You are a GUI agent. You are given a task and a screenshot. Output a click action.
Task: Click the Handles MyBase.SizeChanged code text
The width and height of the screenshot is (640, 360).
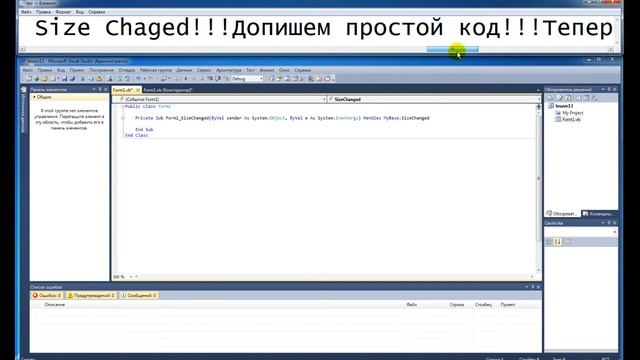pyautogui.click(x=396, y=118)
